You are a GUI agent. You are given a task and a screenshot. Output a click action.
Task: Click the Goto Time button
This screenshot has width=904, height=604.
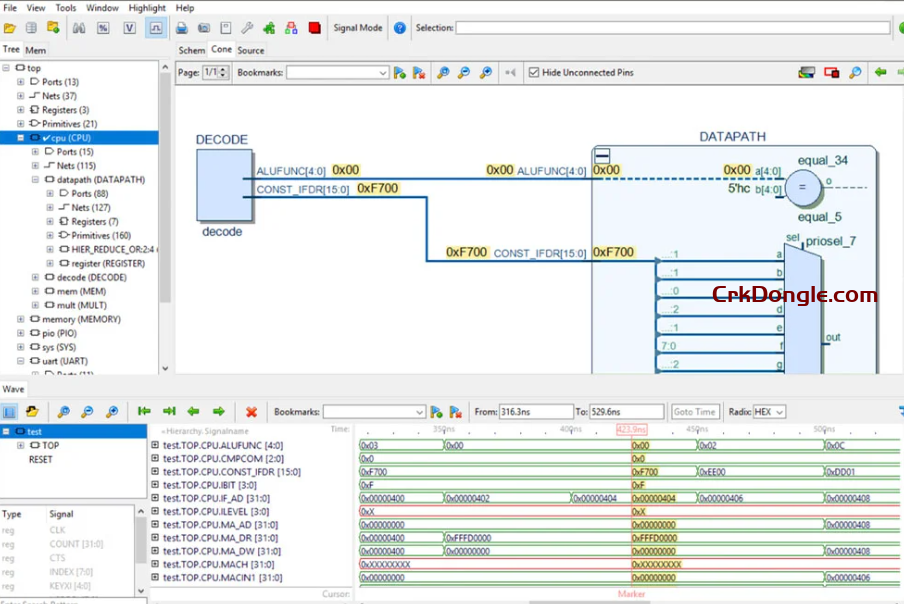pyautogui.click(x=695, y=410)
